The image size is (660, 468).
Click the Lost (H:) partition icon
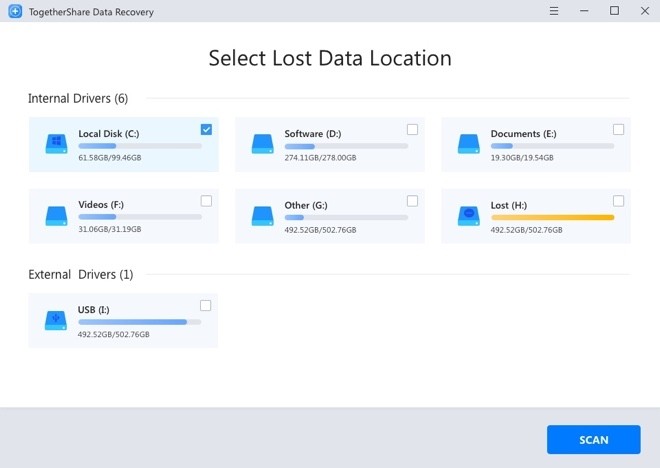click(x=468, y=214)
